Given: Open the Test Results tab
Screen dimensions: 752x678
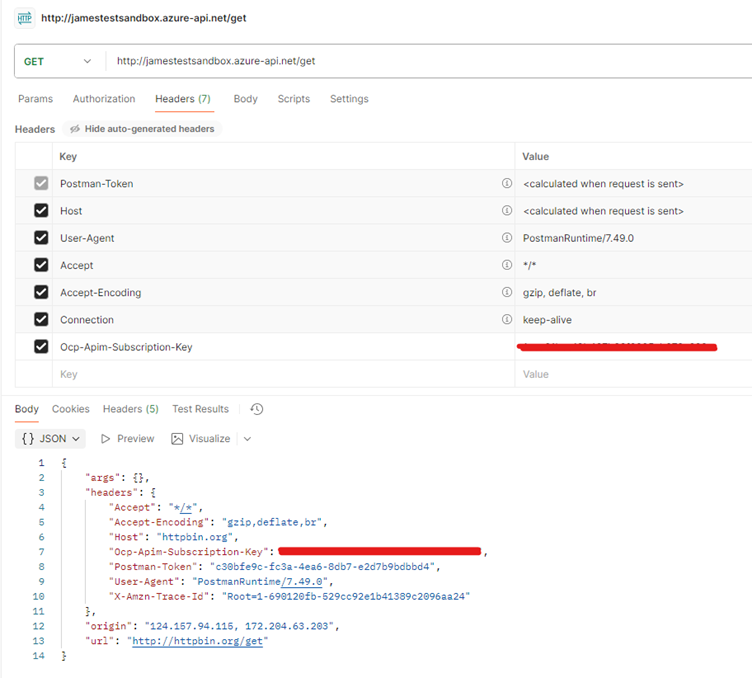Looking at the screenshot, I should [200, 409].
